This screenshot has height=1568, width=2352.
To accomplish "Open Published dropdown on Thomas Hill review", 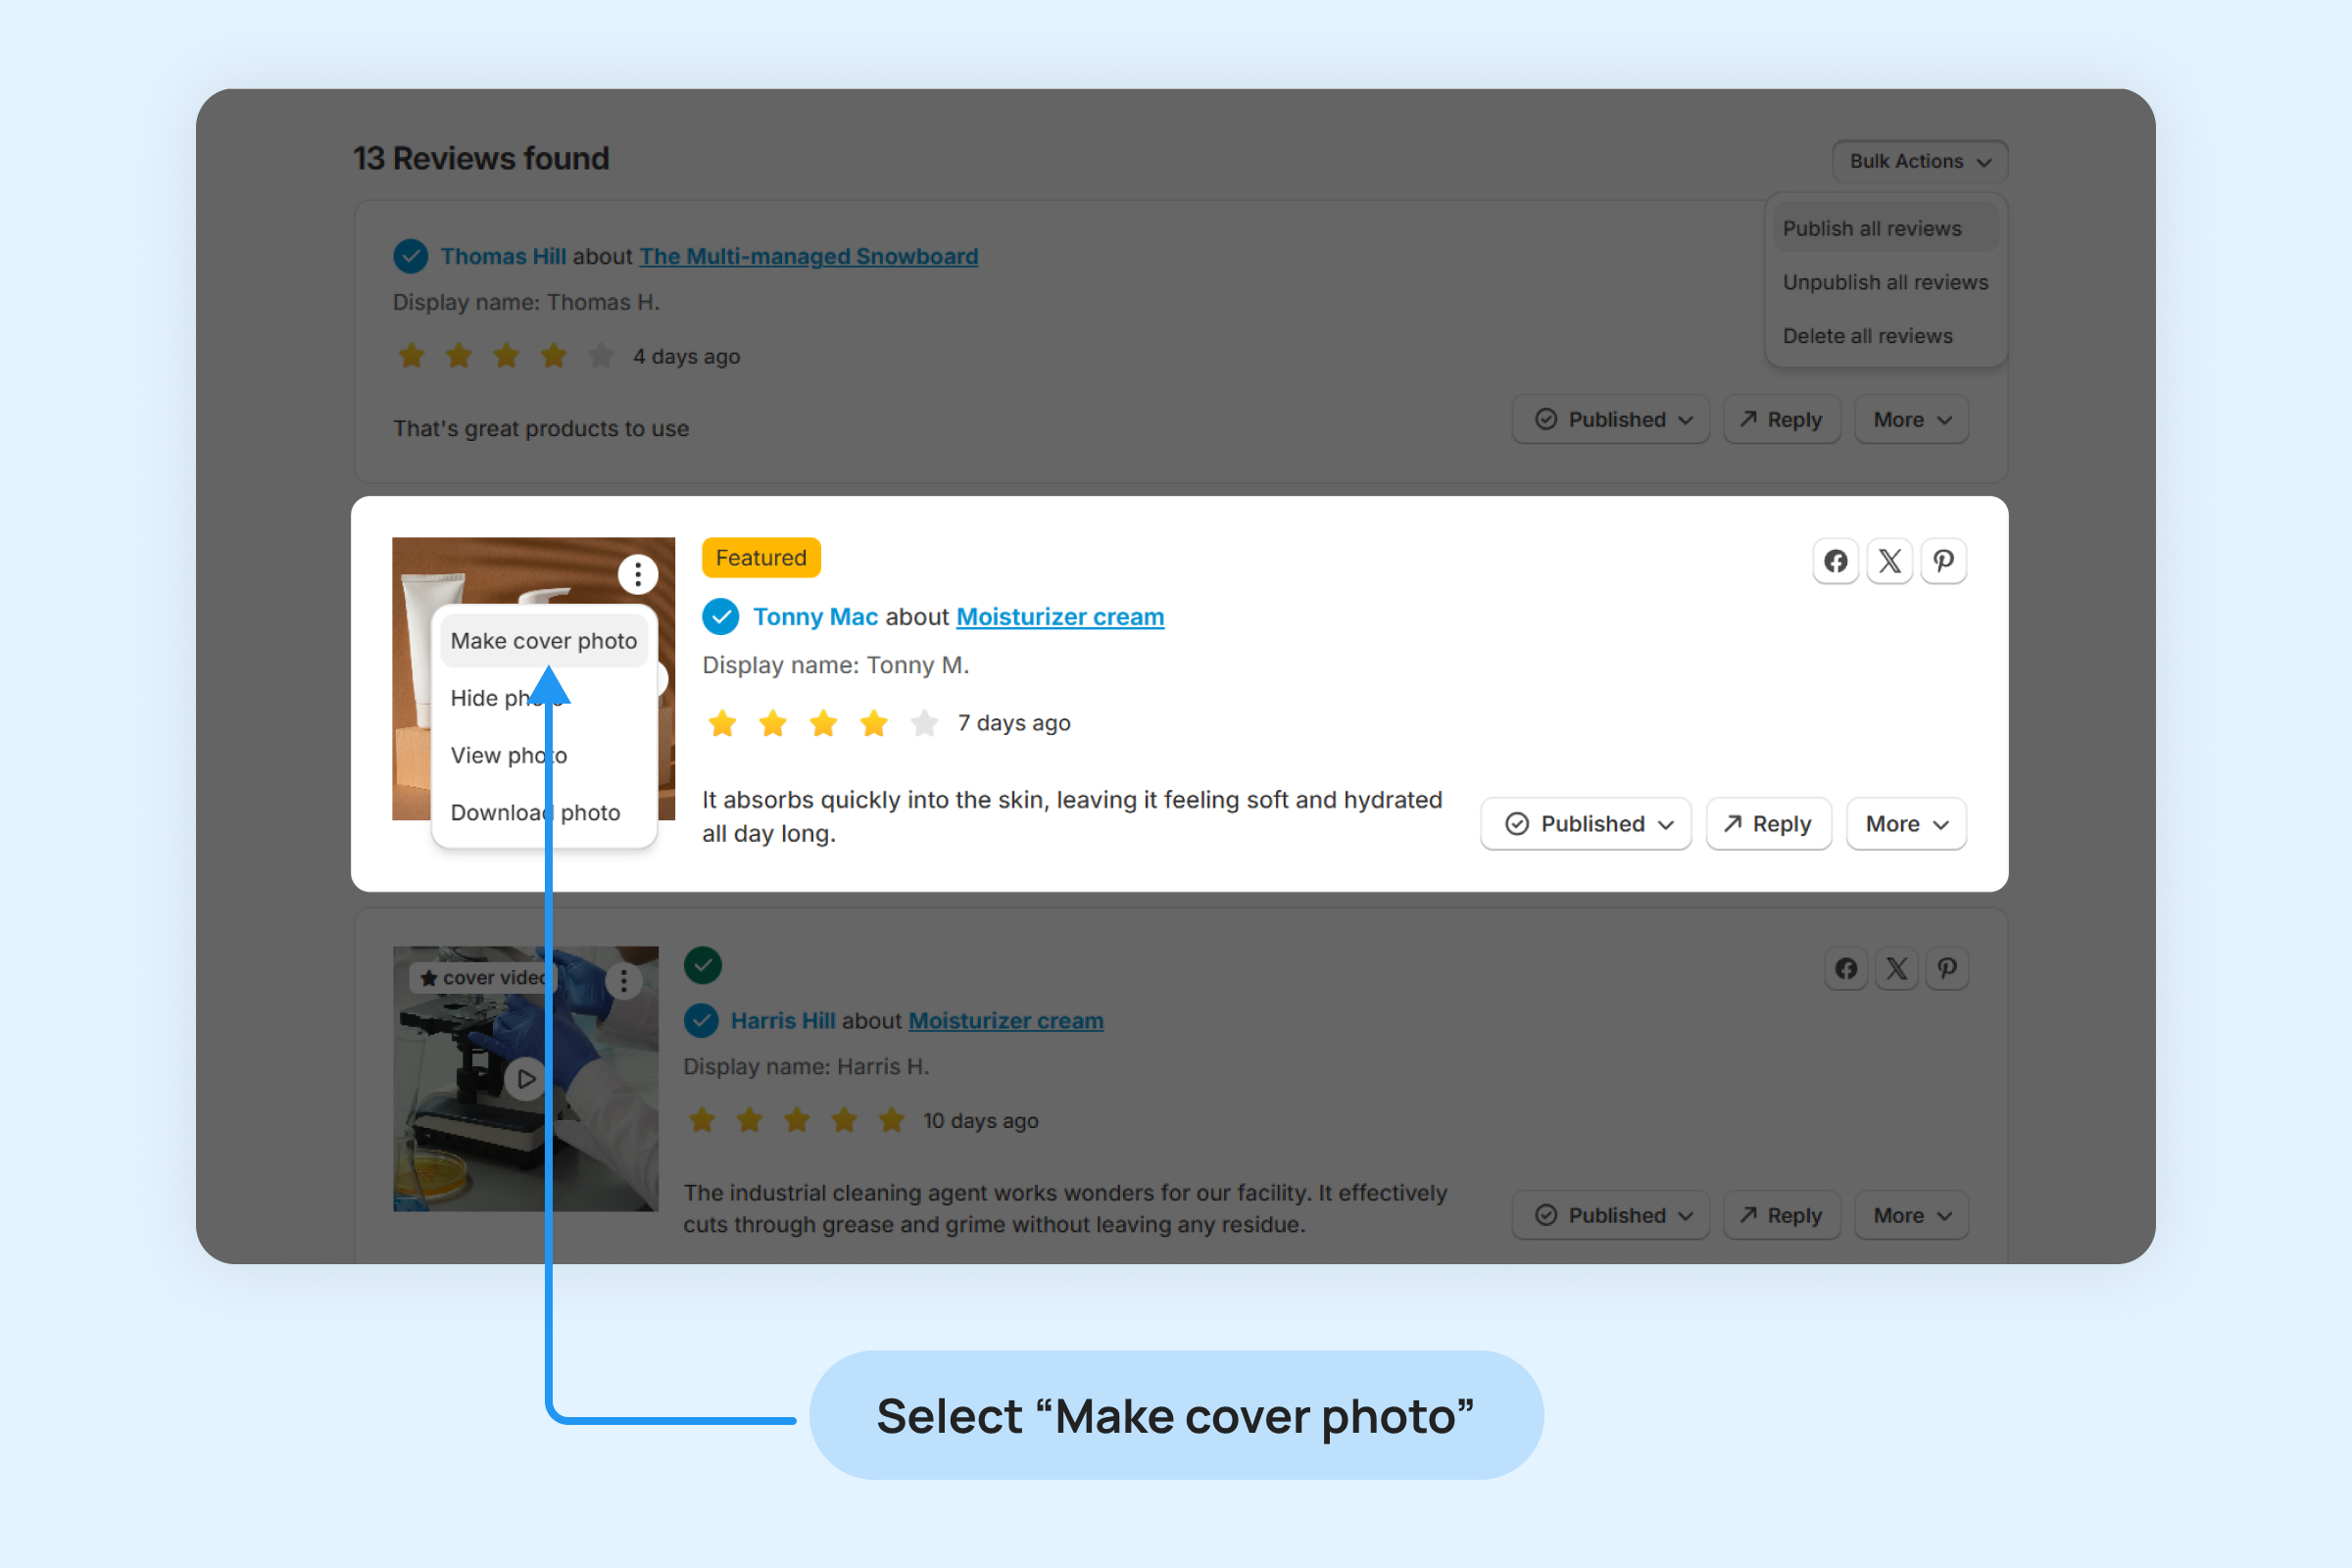I will pos(1610,420).
